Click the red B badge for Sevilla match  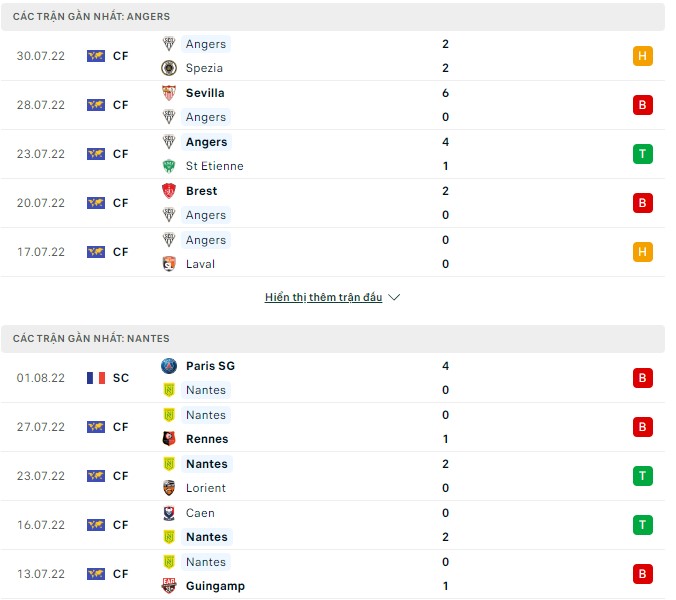point(643,105)
